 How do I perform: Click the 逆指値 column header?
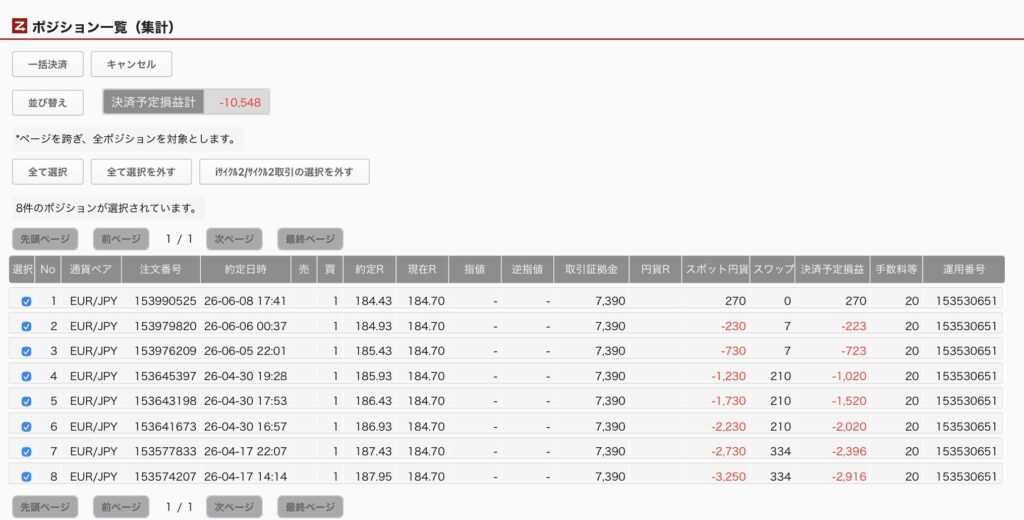(x=528, y=269)
